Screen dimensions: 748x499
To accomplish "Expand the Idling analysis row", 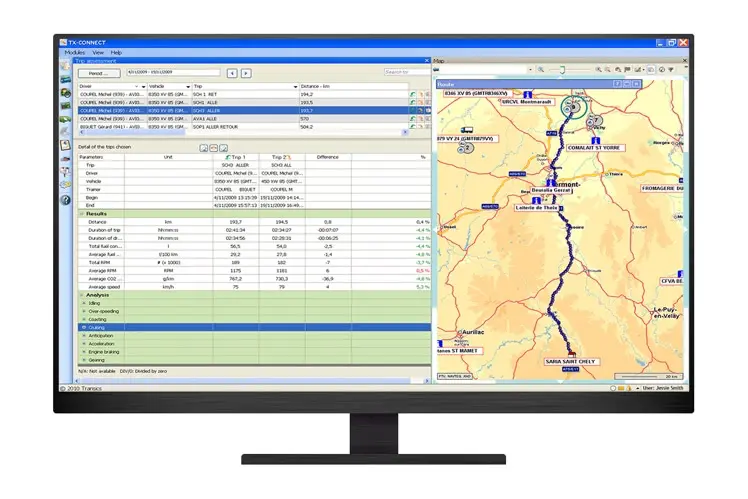I will [x=84, y=303].
